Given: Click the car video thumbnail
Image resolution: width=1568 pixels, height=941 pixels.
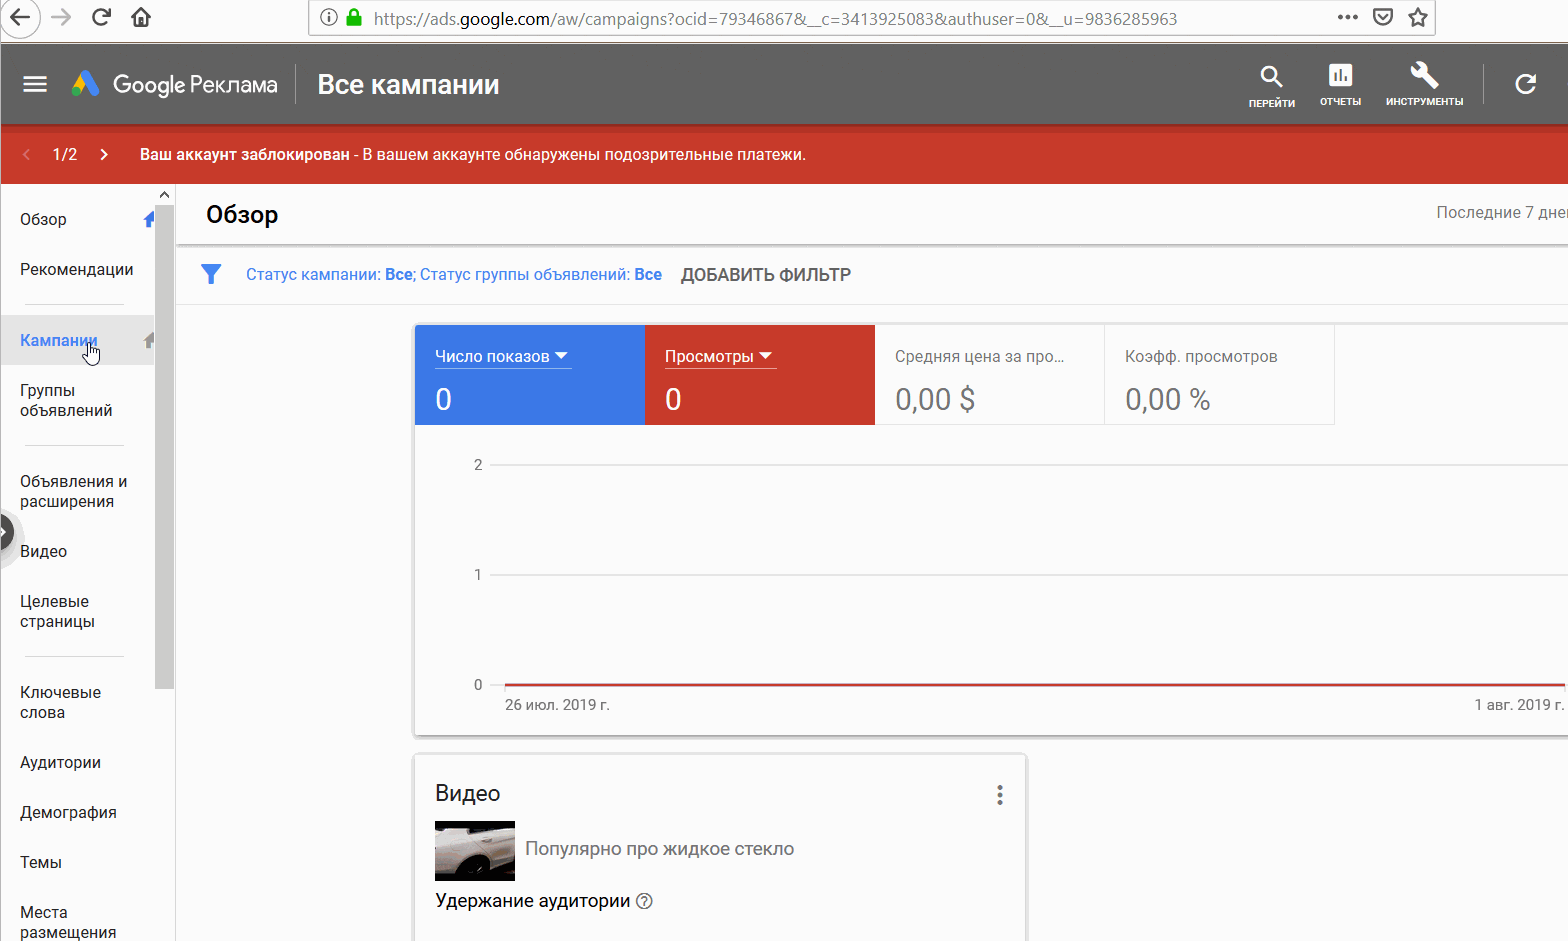Looking at the screenshot, I should pyautogui.click(x=475, y=850).
